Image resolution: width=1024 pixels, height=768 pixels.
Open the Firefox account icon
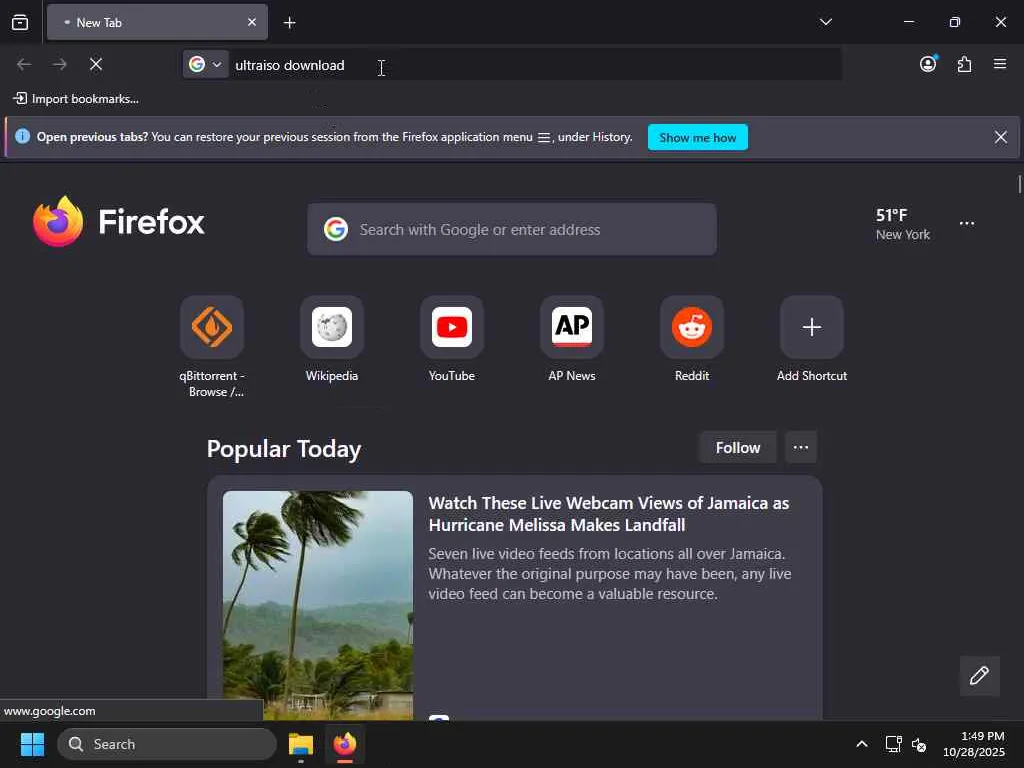pyautogui.click(x=928, y=64)
